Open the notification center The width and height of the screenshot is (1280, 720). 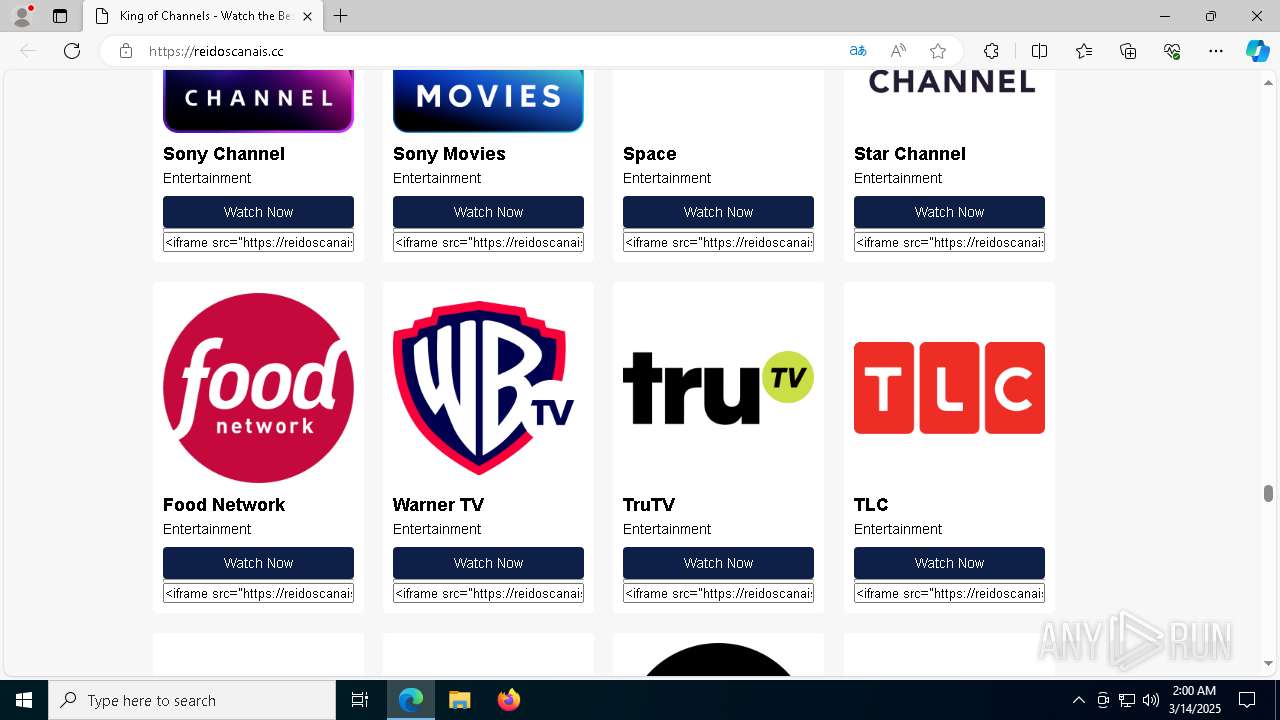click(x=1247, y=700)
